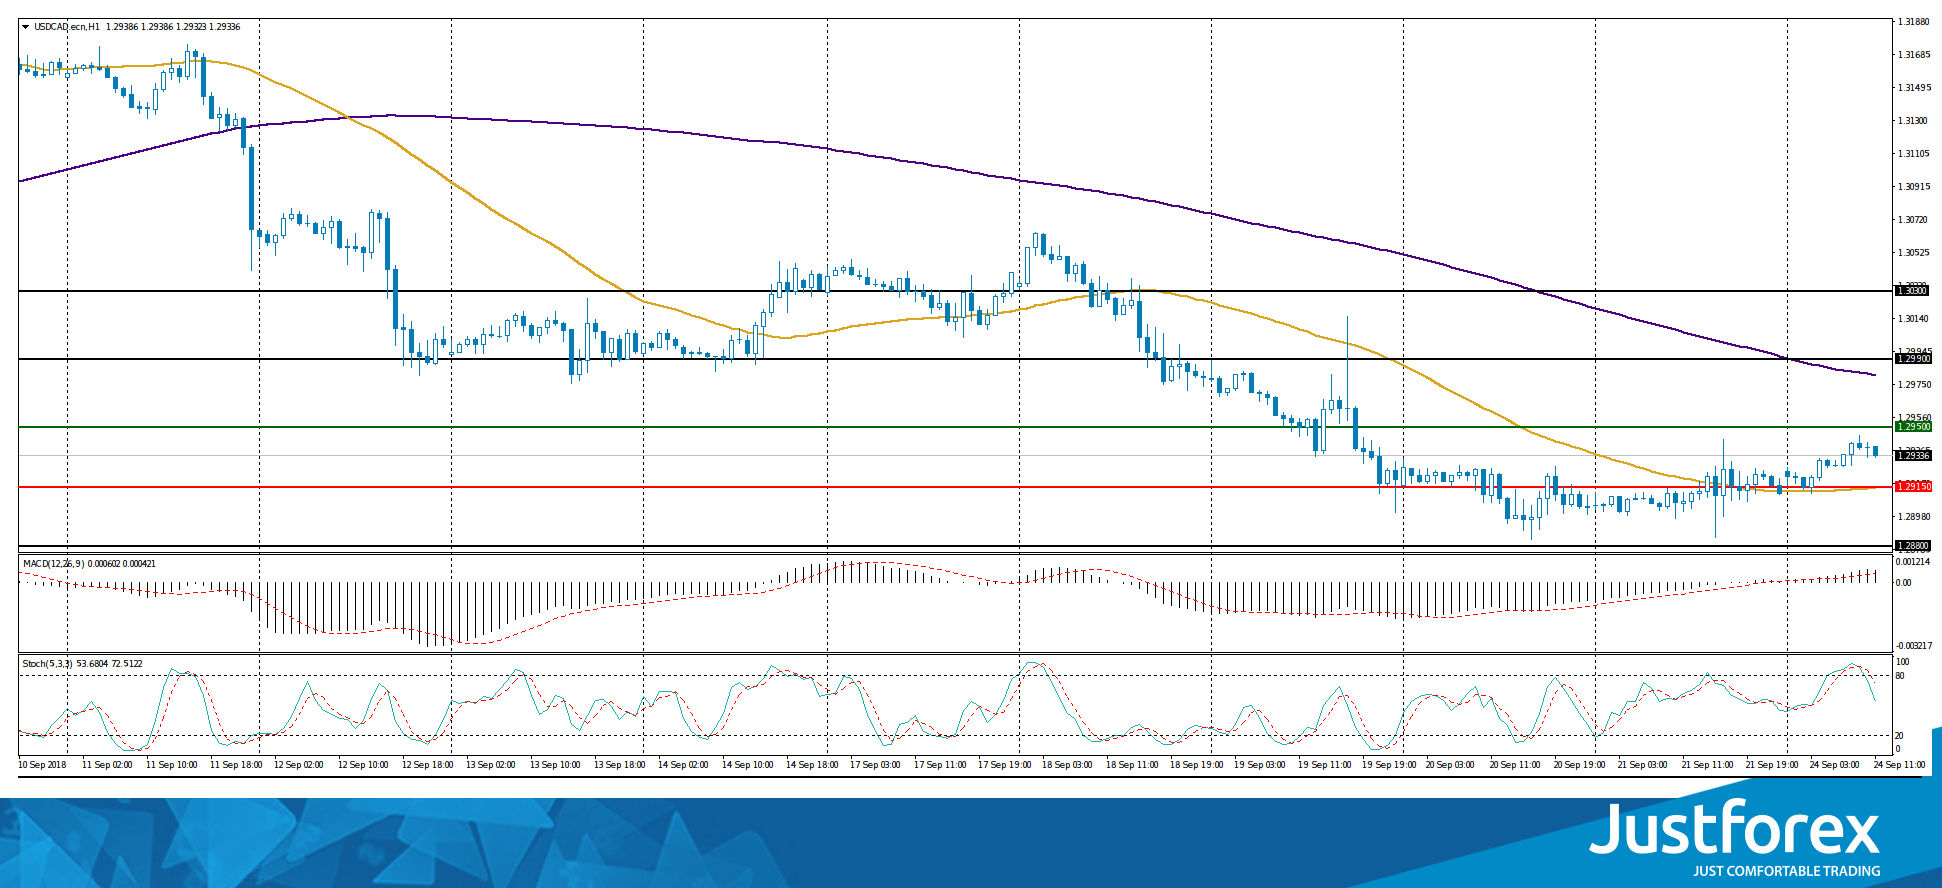This screenshot has width=1942, height=888.
Task: Click the 1.30140 price axis label
Action: 1914,319
